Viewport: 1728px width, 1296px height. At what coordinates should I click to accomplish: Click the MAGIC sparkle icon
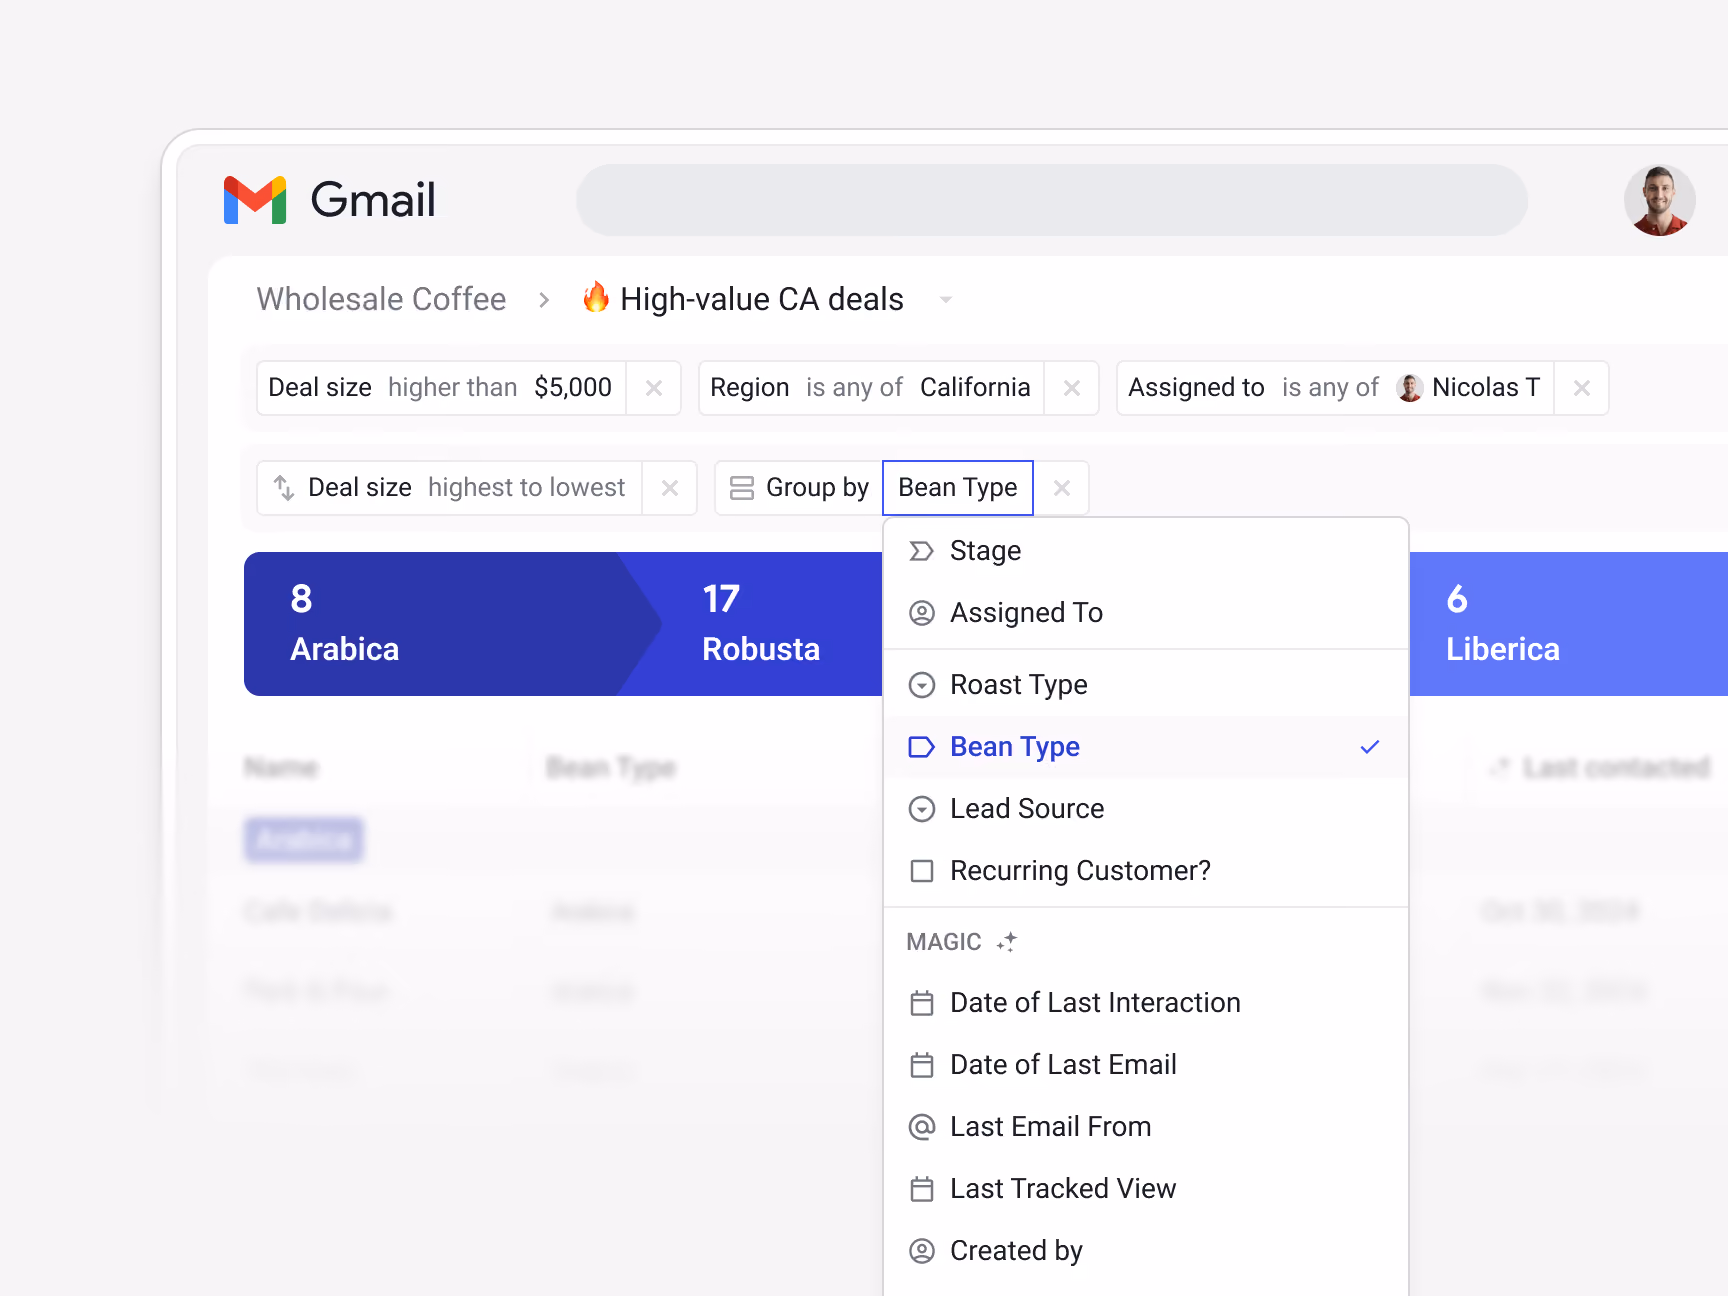click(1007, 941)
